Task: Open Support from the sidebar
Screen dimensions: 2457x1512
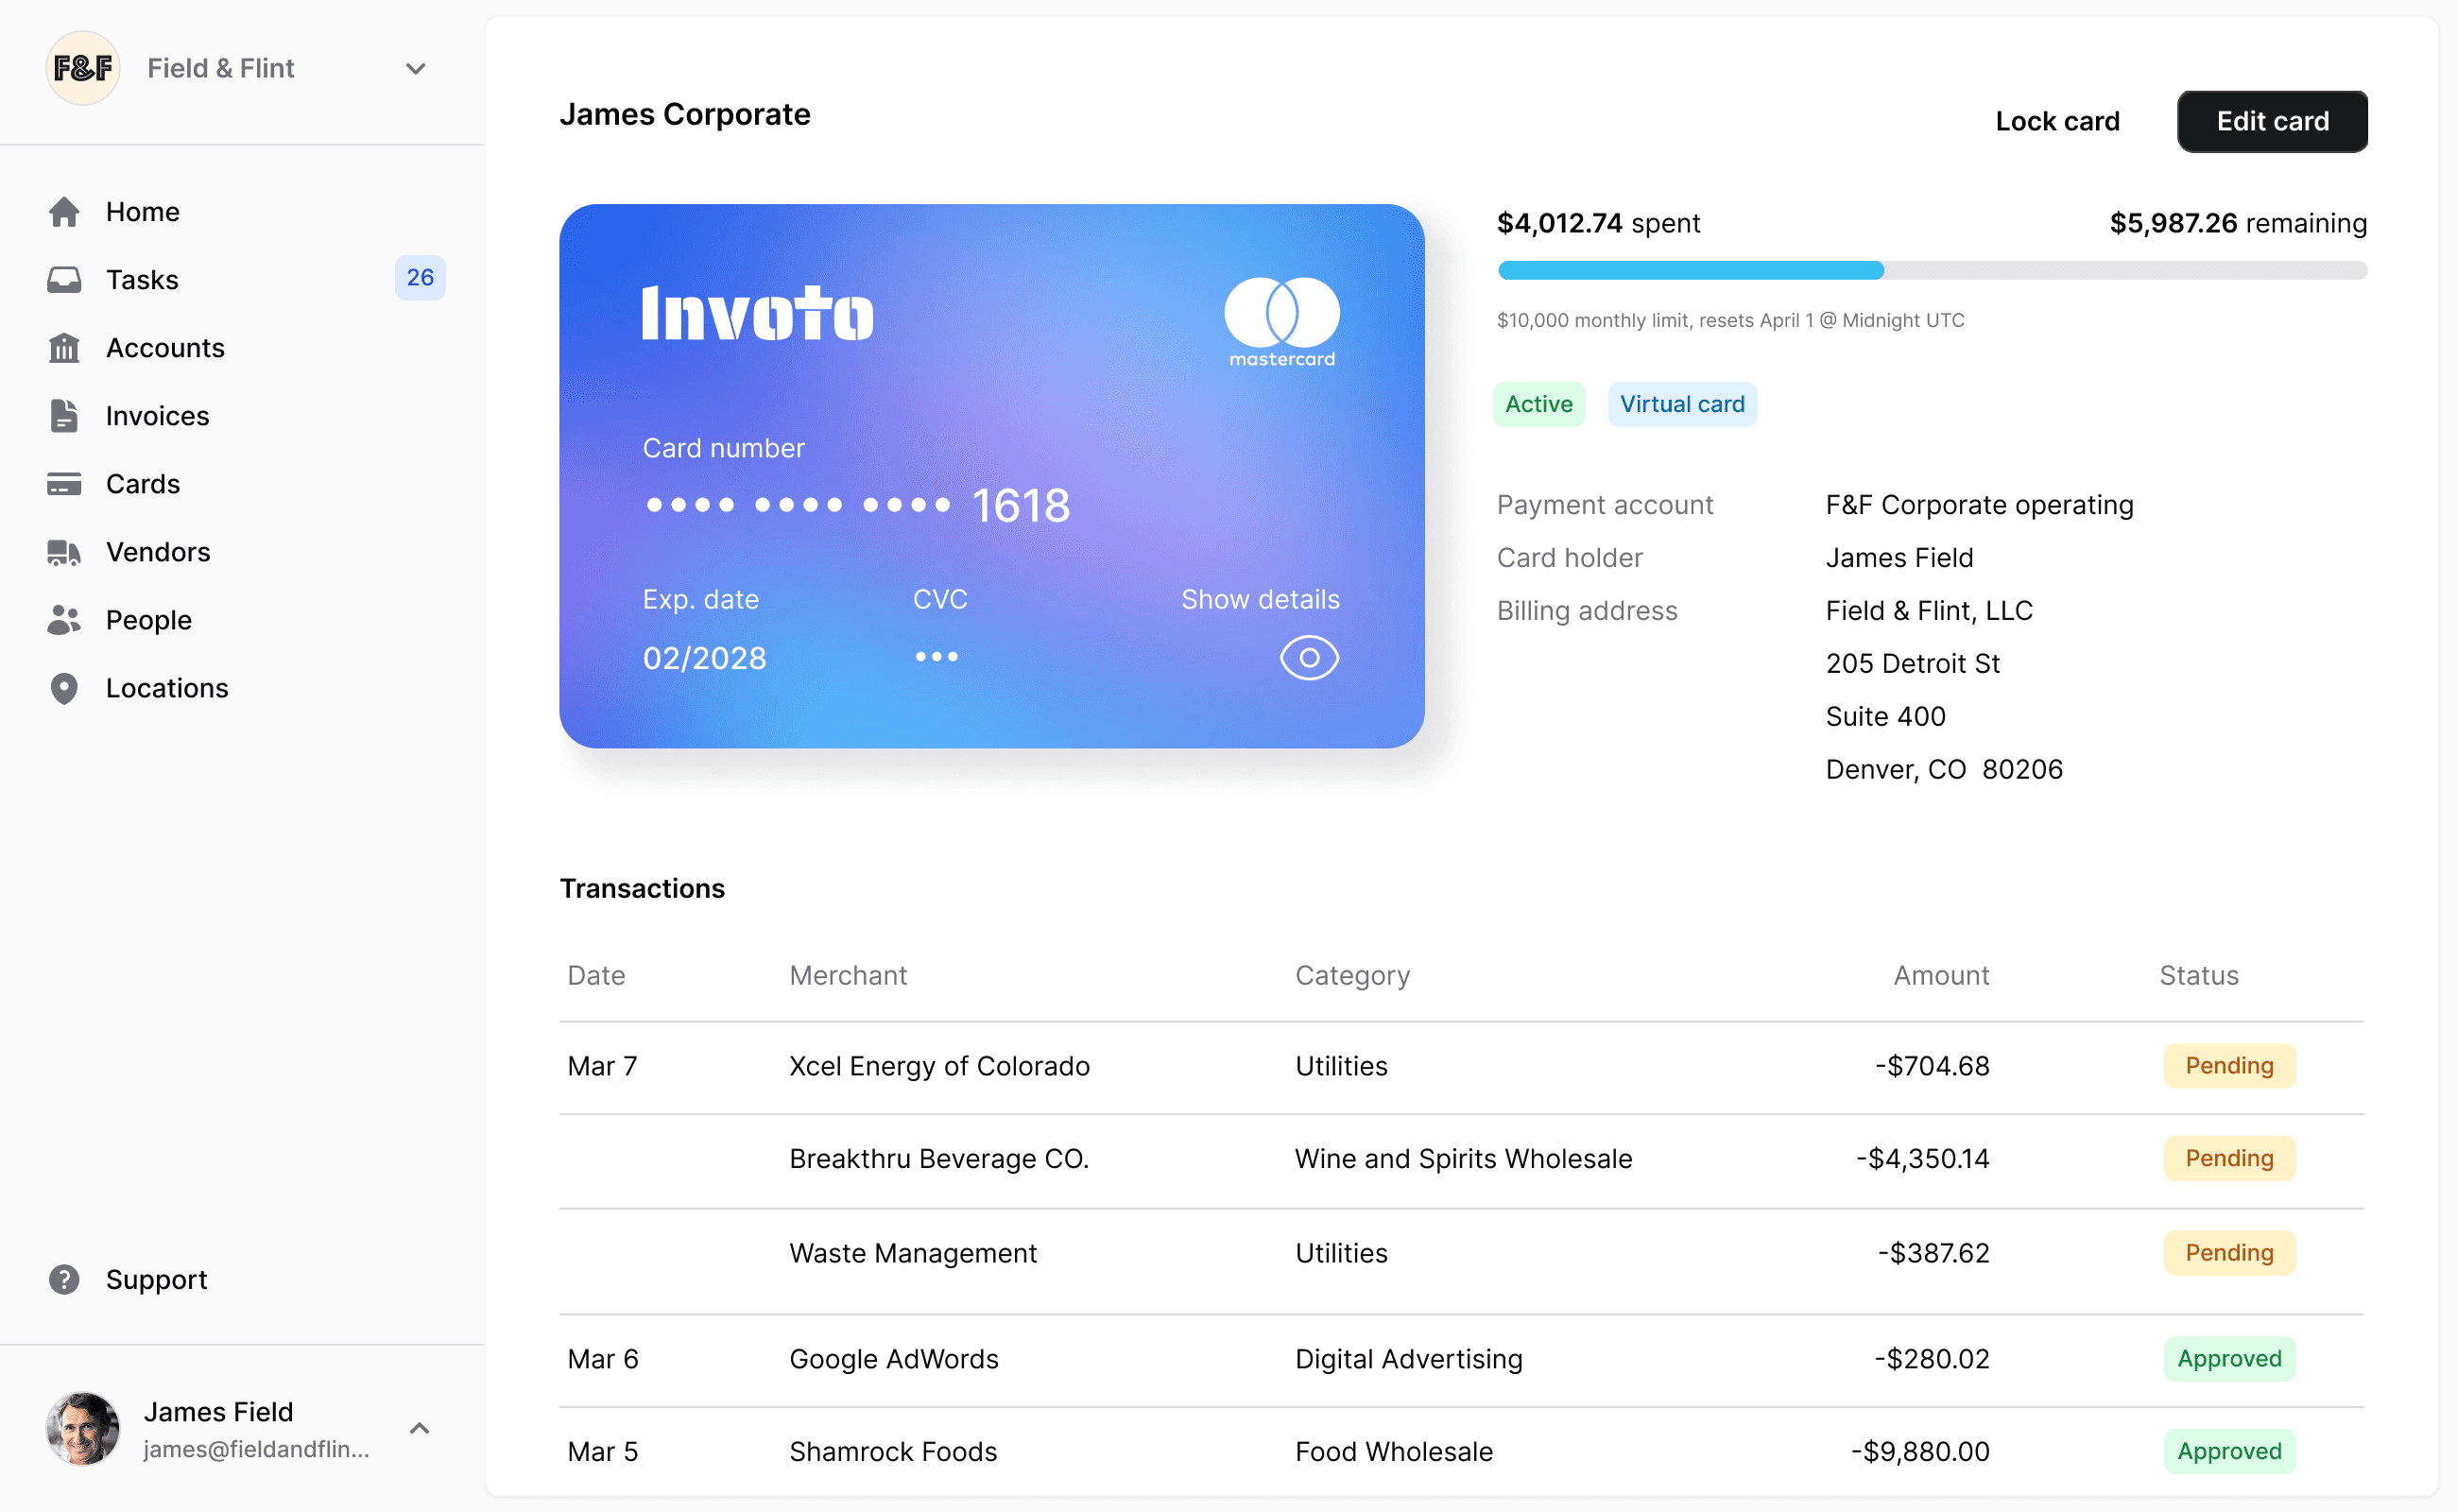Action: [156, 1279]
